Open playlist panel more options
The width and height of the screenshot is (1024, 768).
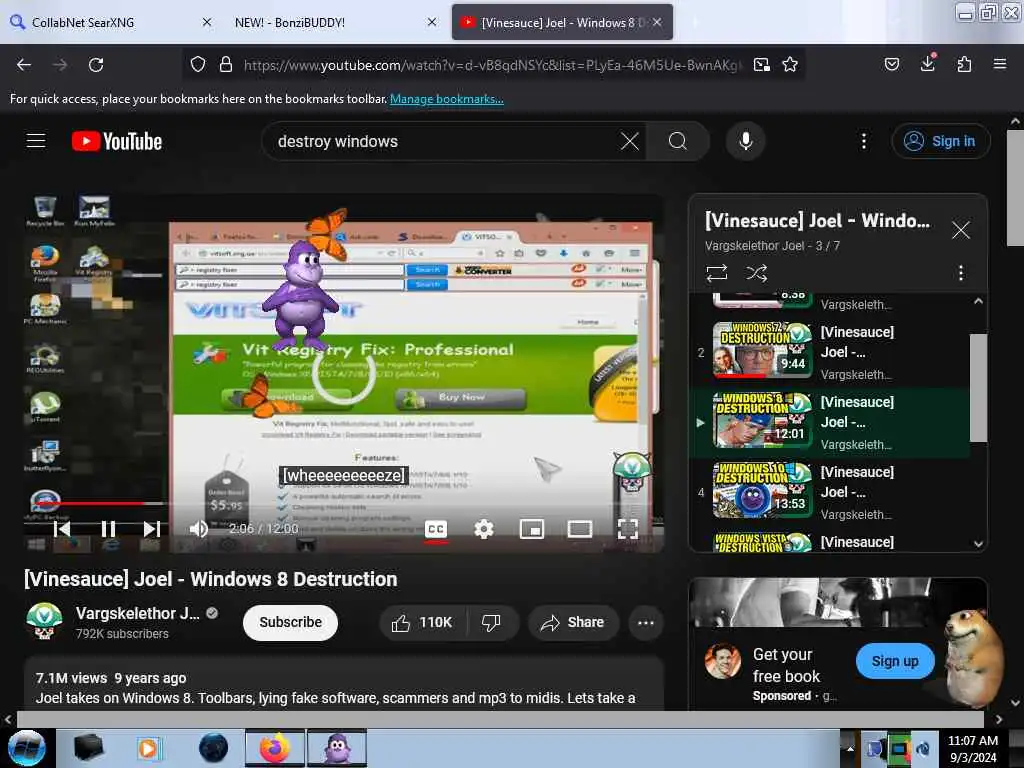[x=961, y=272]
